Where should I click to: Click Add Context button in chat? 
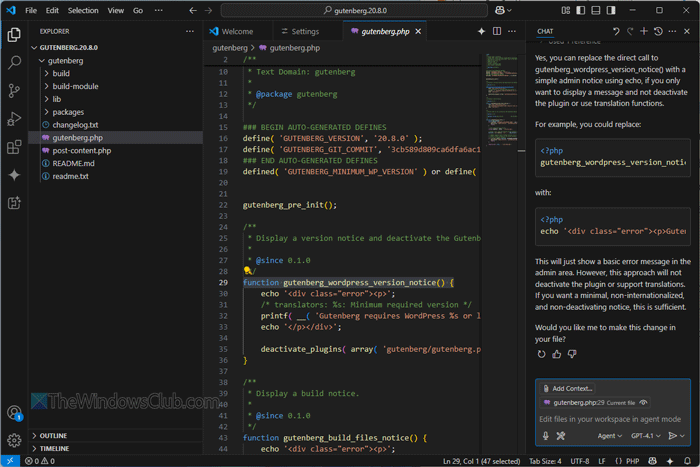click(568, 388)
